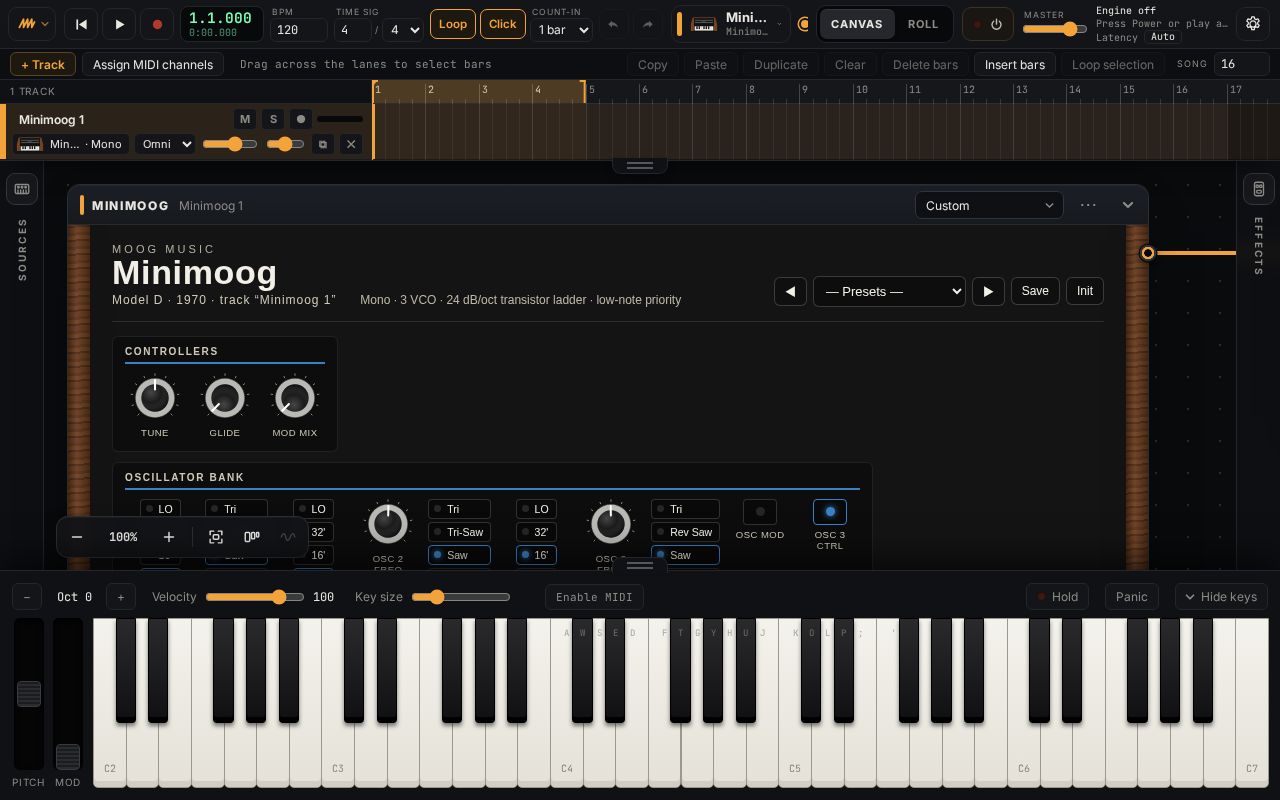This screenshot has height=800, width=1280.
Task: Toggle the OSC MOD switch
Action: 760,512
